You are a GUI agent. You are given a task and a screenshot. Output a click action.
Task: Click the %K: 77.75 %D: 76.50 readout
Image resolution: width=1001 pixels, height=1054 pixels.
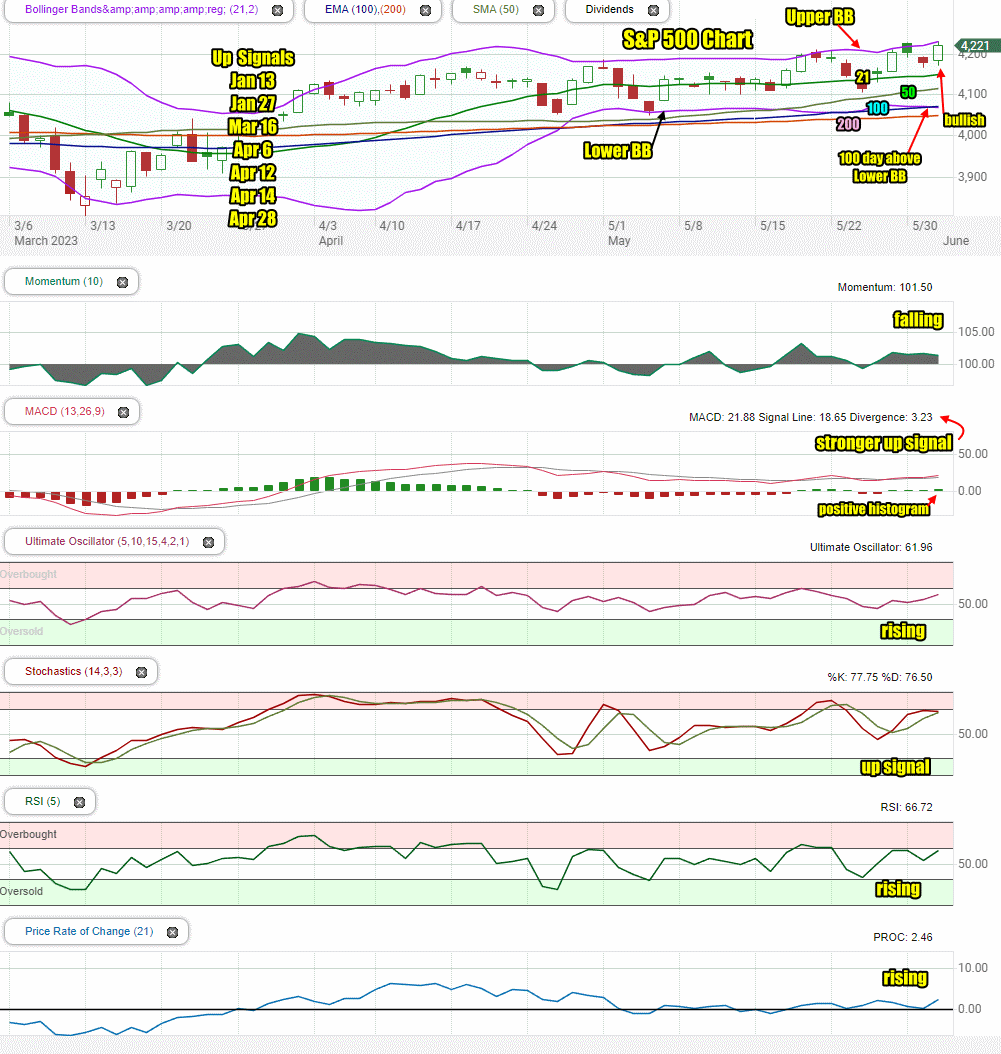(x=879, y=677)
